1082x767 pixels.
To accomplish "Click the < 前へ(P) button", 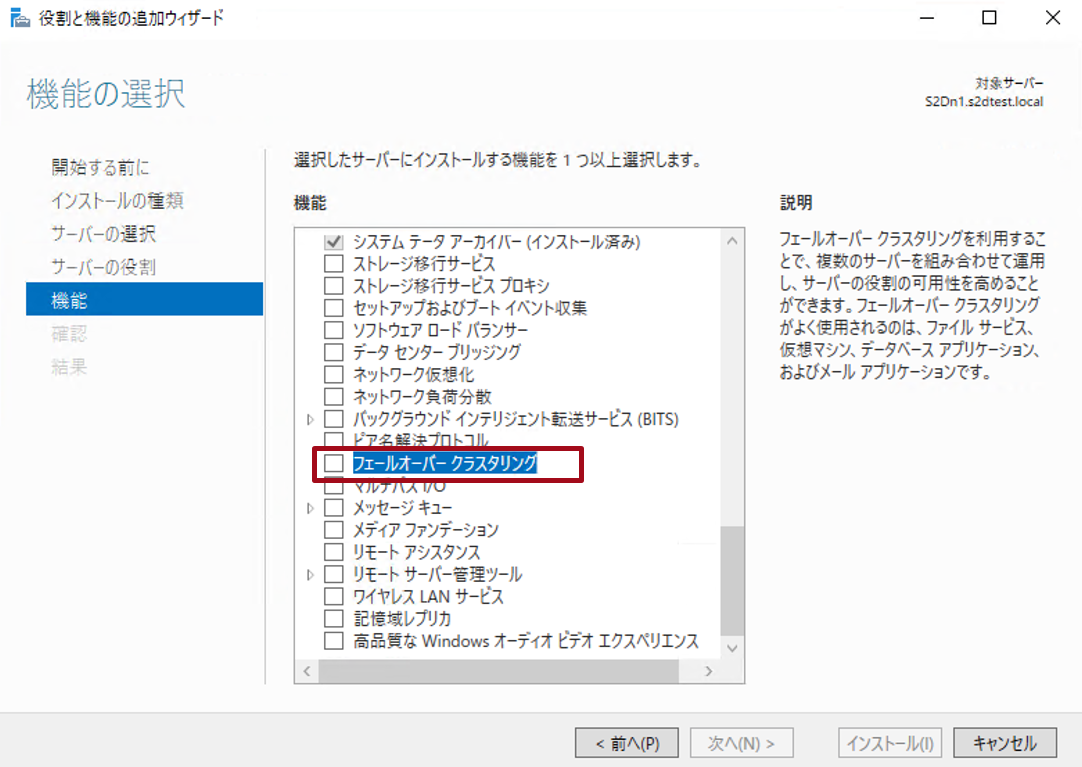I will pos(626,743).
